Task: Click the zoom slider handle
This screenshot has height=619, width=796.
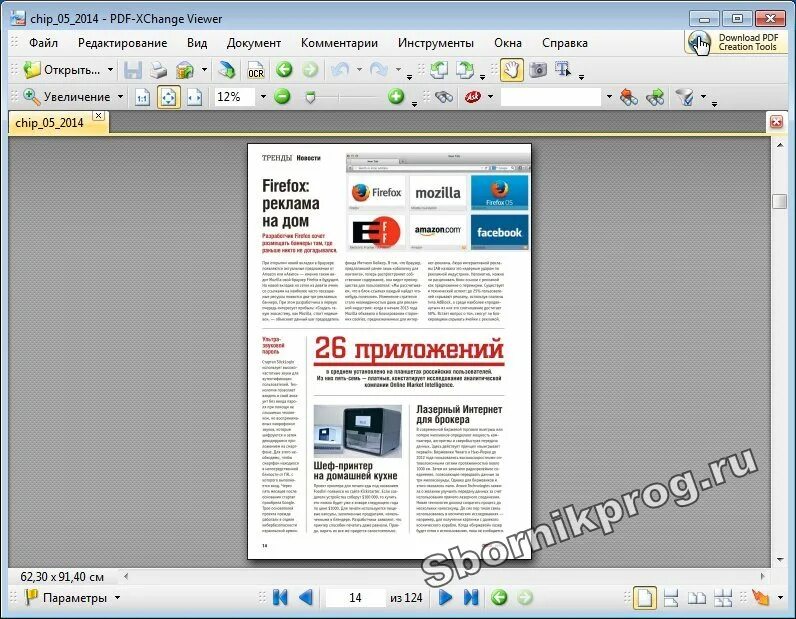Action: [x=310, y=96]
